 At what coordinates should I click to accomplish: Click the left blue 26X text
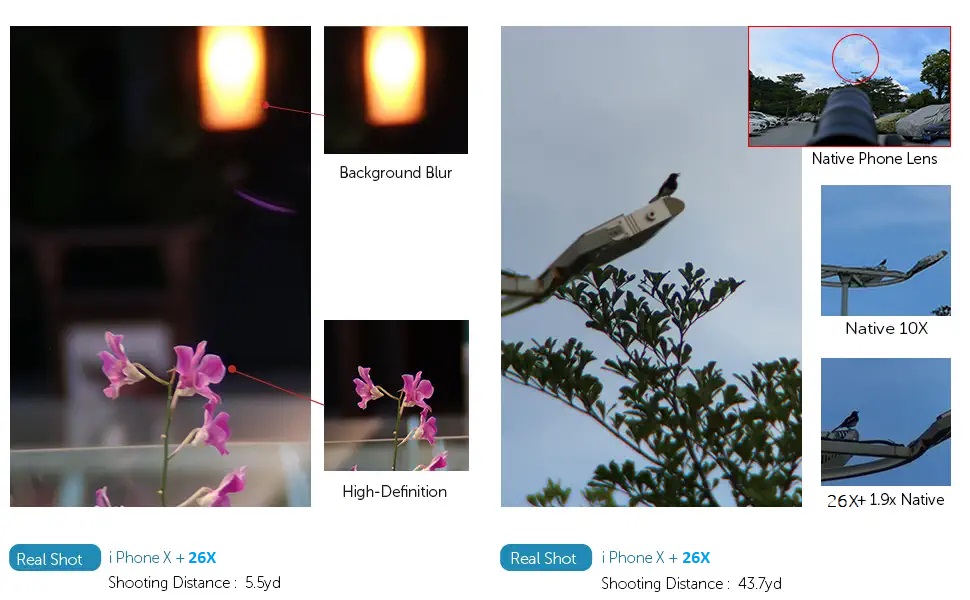[202, 558]
